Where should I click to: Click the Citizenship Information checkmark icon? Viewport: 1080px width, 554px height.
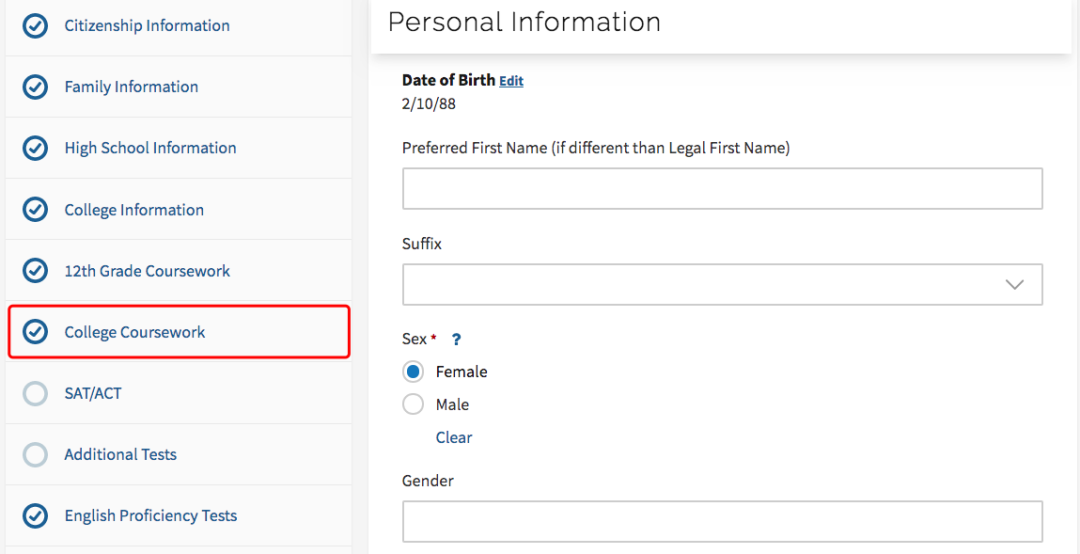point(35,26)
